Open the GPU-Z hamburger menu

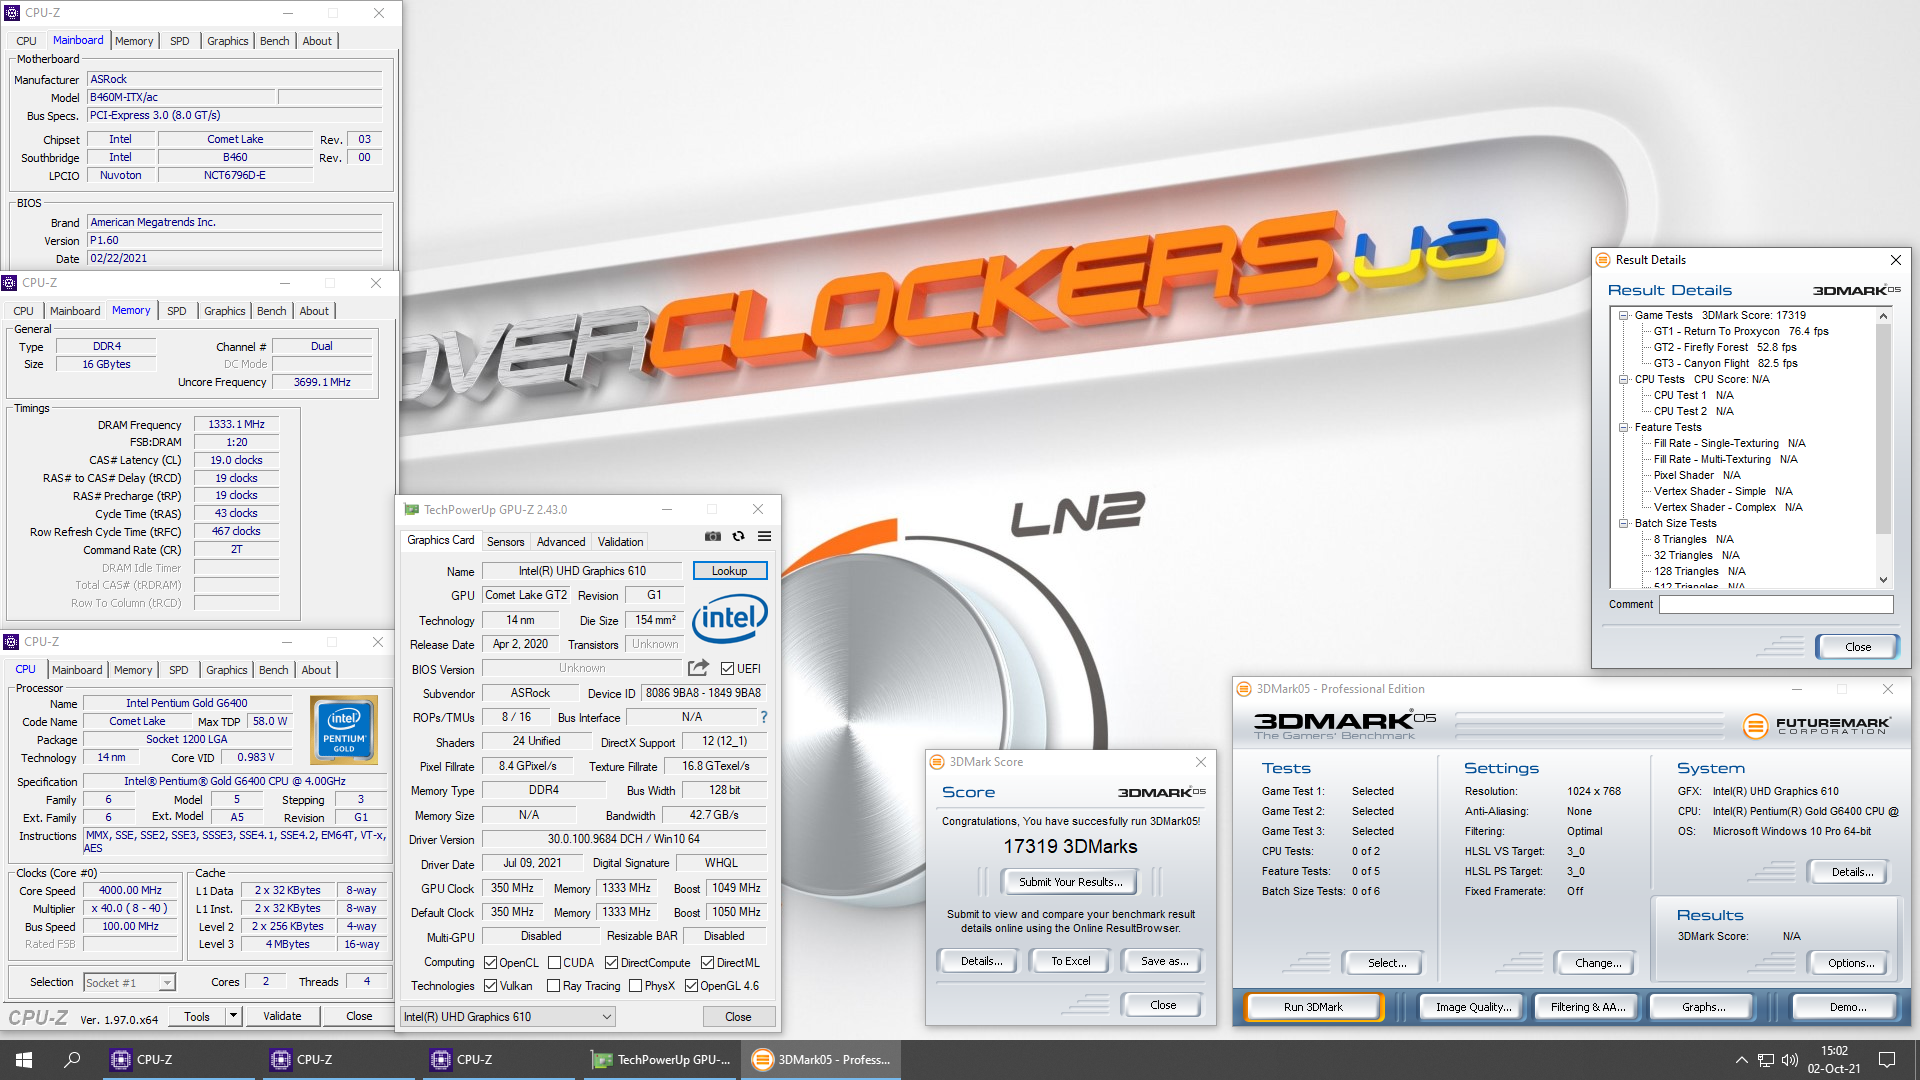pyautogui.click(x=764, y=537)
